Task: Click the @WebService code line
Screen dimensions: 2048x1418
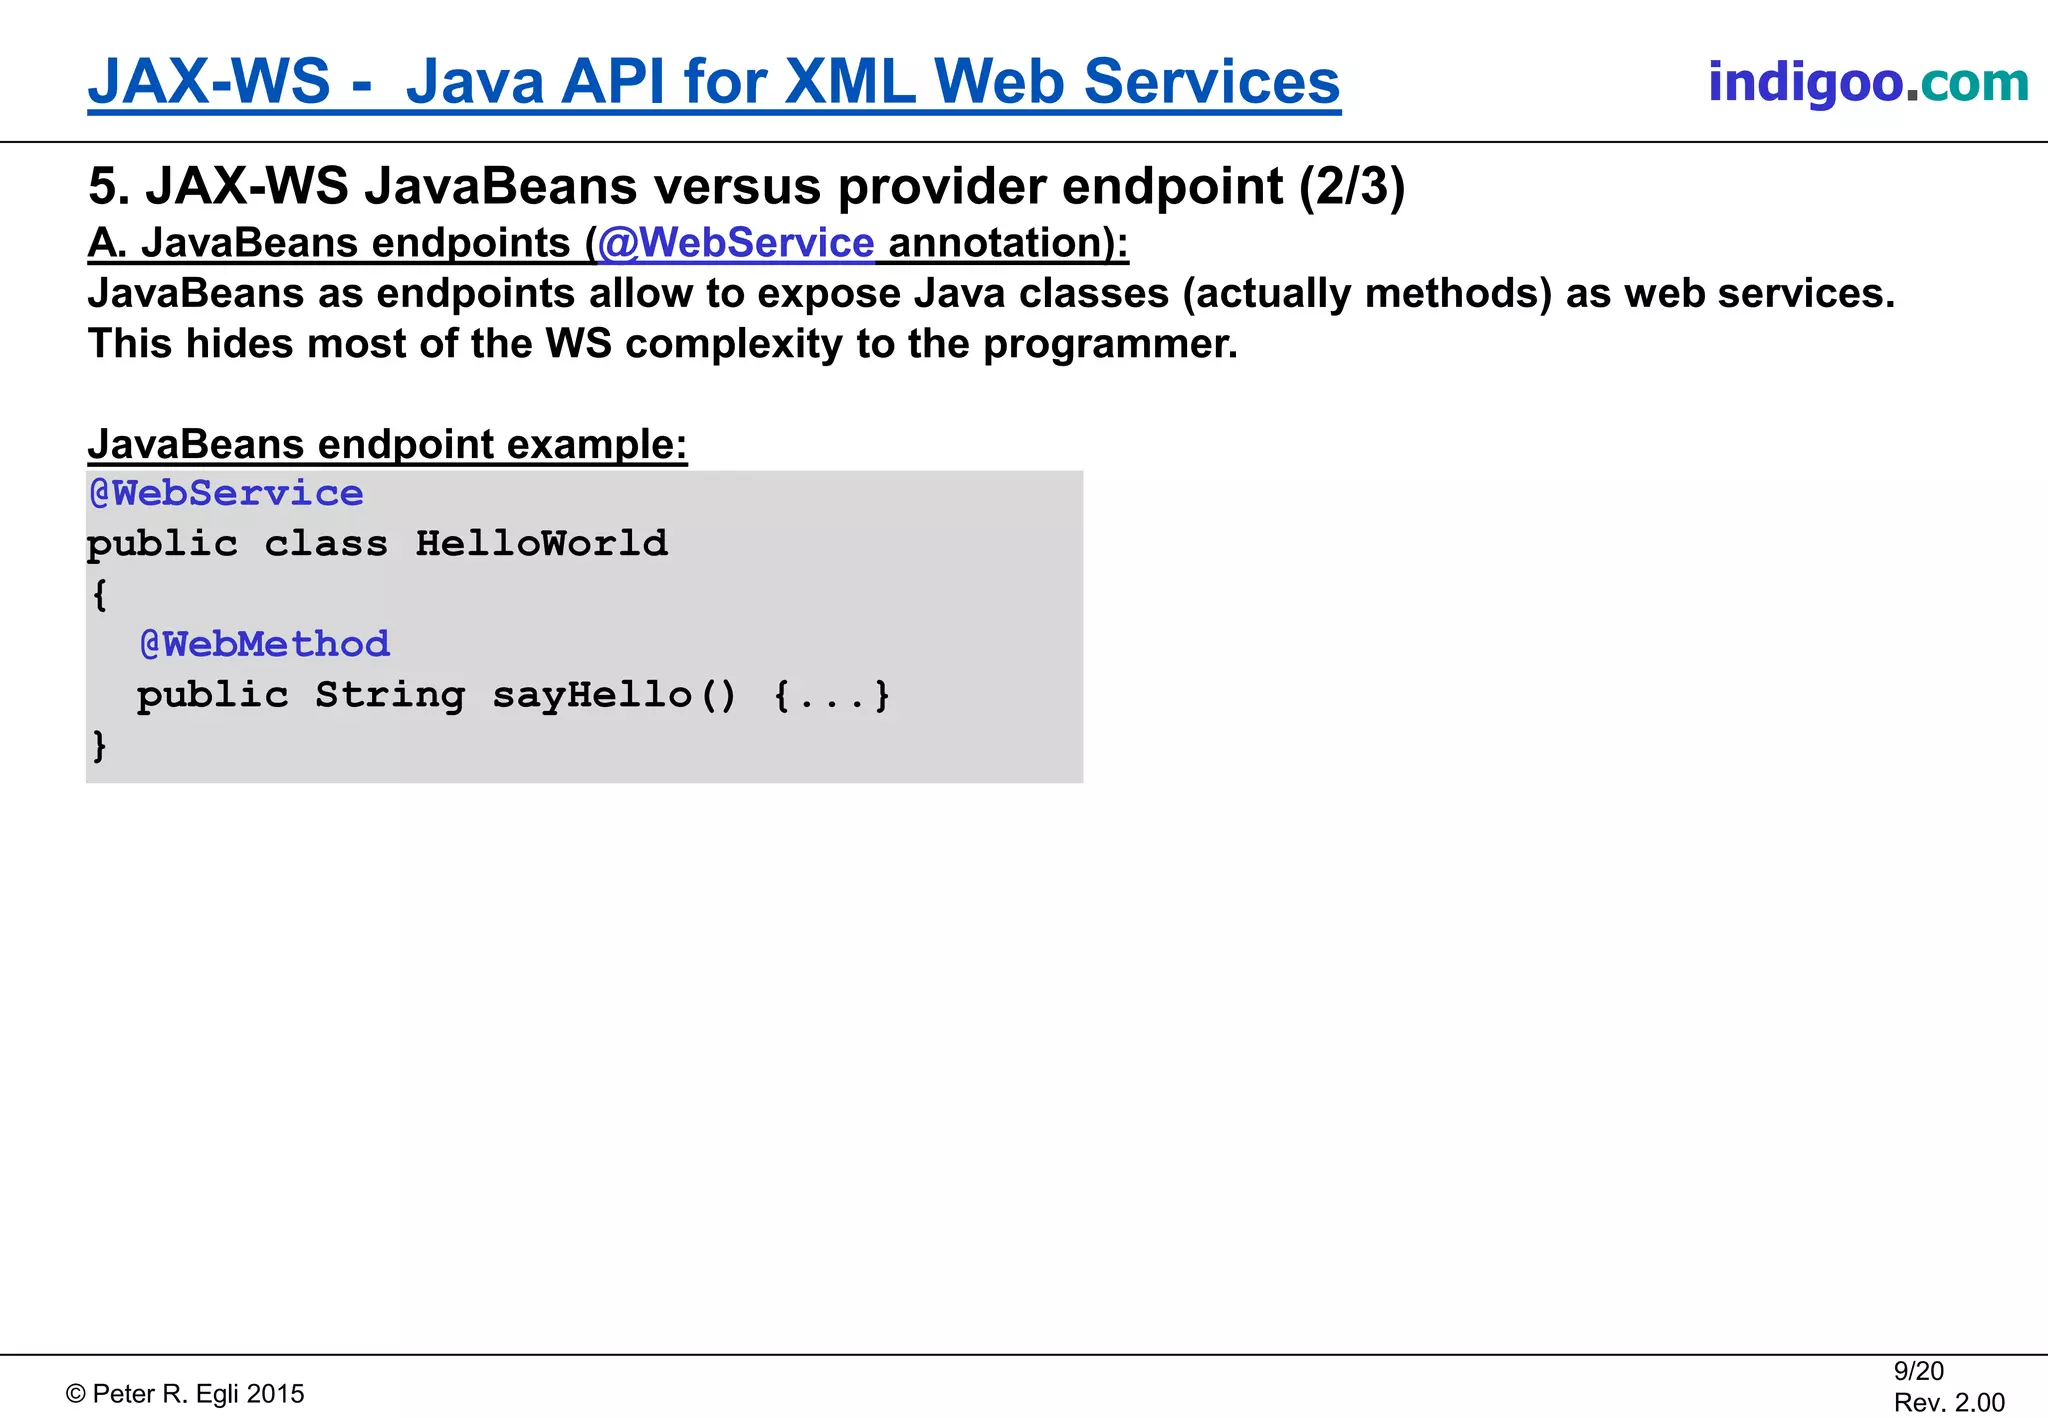Action: (226, 493)
